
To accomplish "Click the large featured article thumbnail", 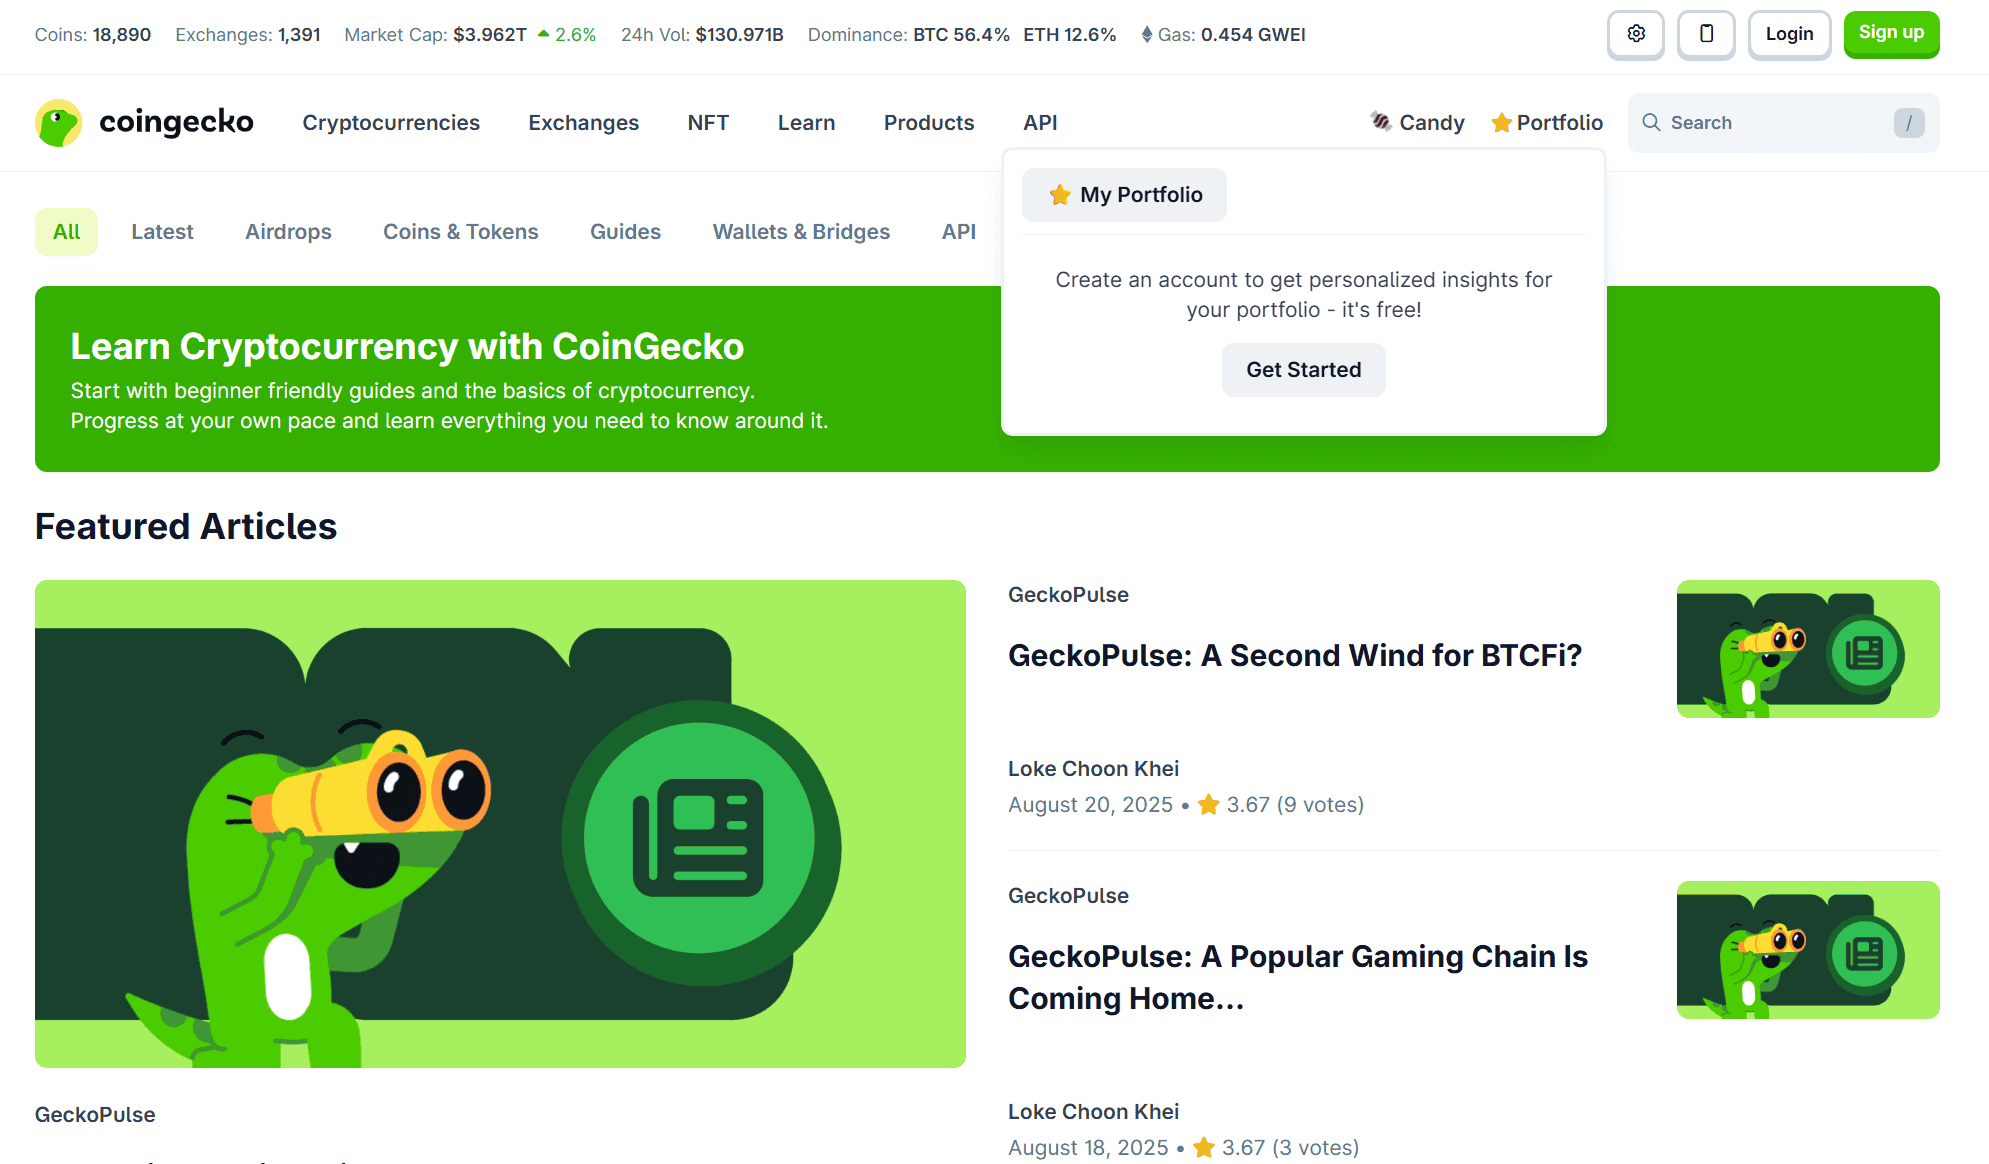I will pos(500,823).
